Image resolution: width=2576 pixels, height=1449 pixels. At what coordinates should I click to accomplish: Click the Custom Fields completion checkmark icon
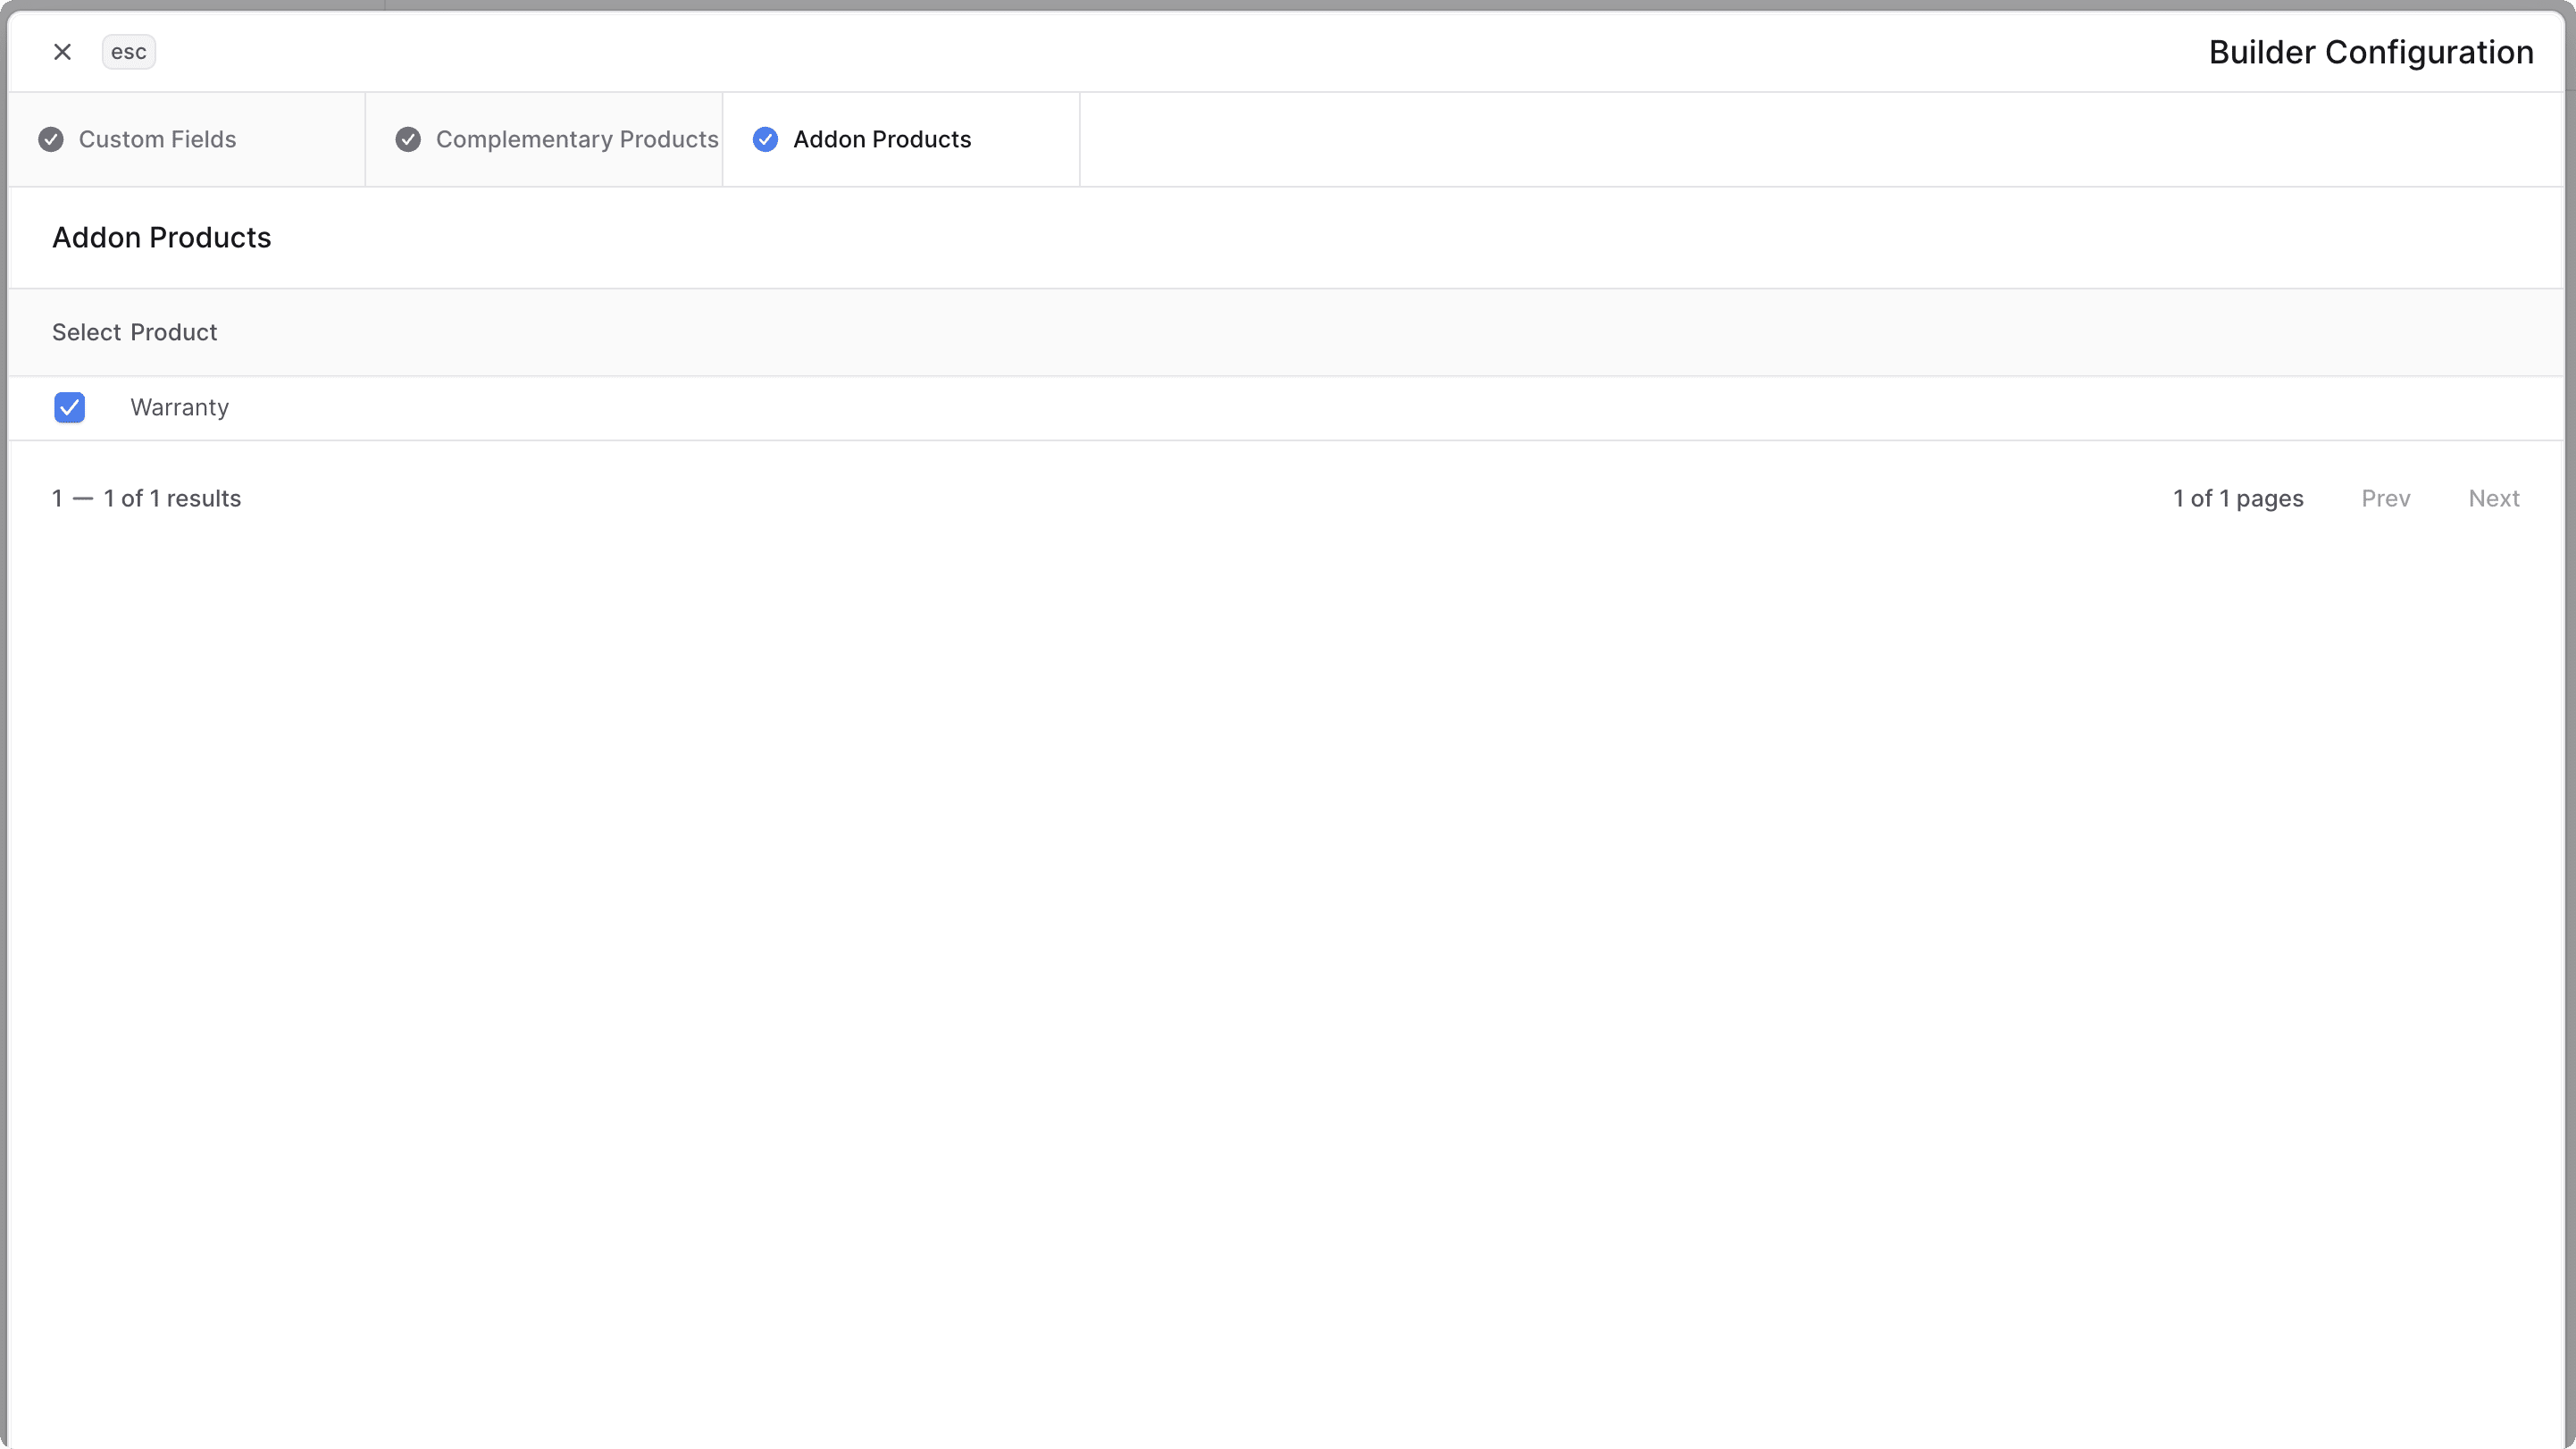pos(51,139)
